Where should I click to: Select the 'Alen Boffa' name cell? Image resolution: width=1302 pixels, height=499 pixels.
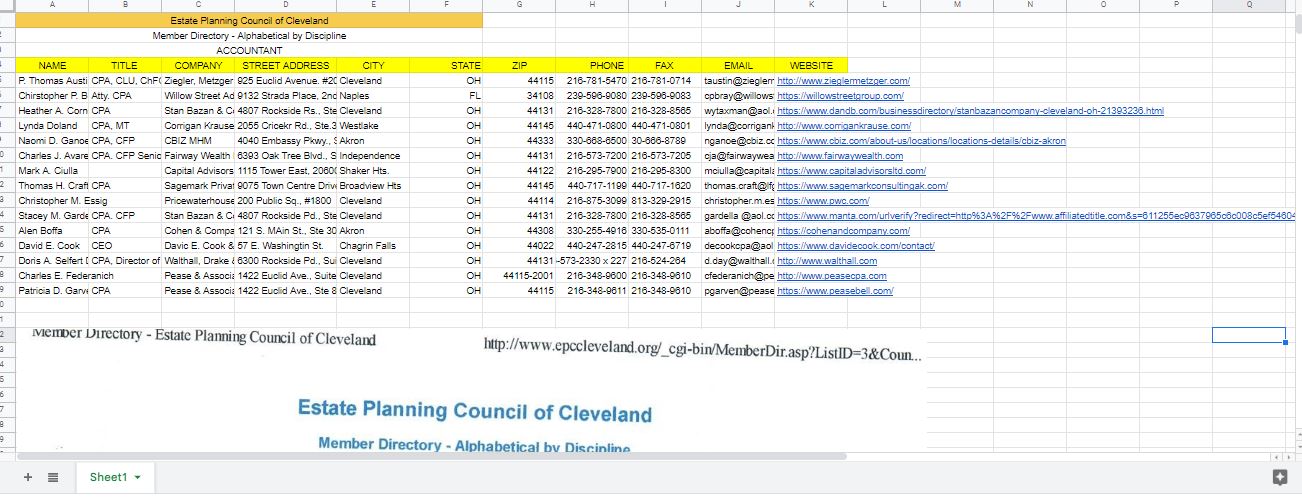[x=52, y=231]
